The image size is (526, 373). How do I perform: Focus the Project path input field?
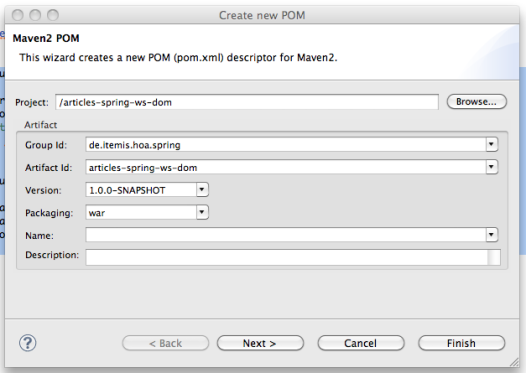pyautogui.click(x=247, y=102)
